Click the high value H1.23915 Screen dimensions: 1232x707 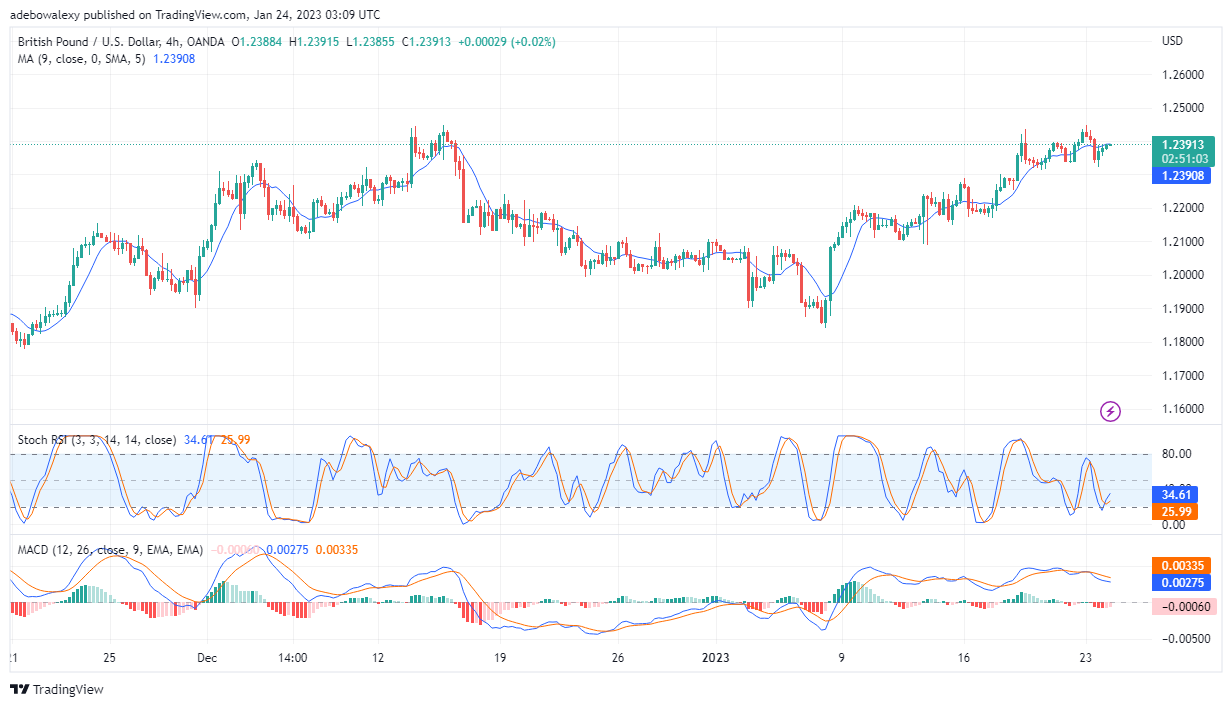tap(314, 42)
